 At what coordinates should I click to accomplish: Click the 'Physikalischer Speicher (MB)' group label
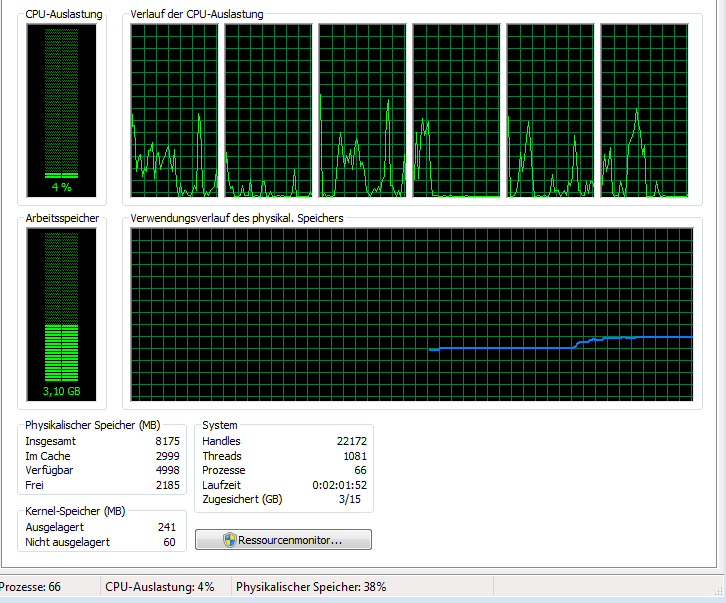click(x=93, y=425)
